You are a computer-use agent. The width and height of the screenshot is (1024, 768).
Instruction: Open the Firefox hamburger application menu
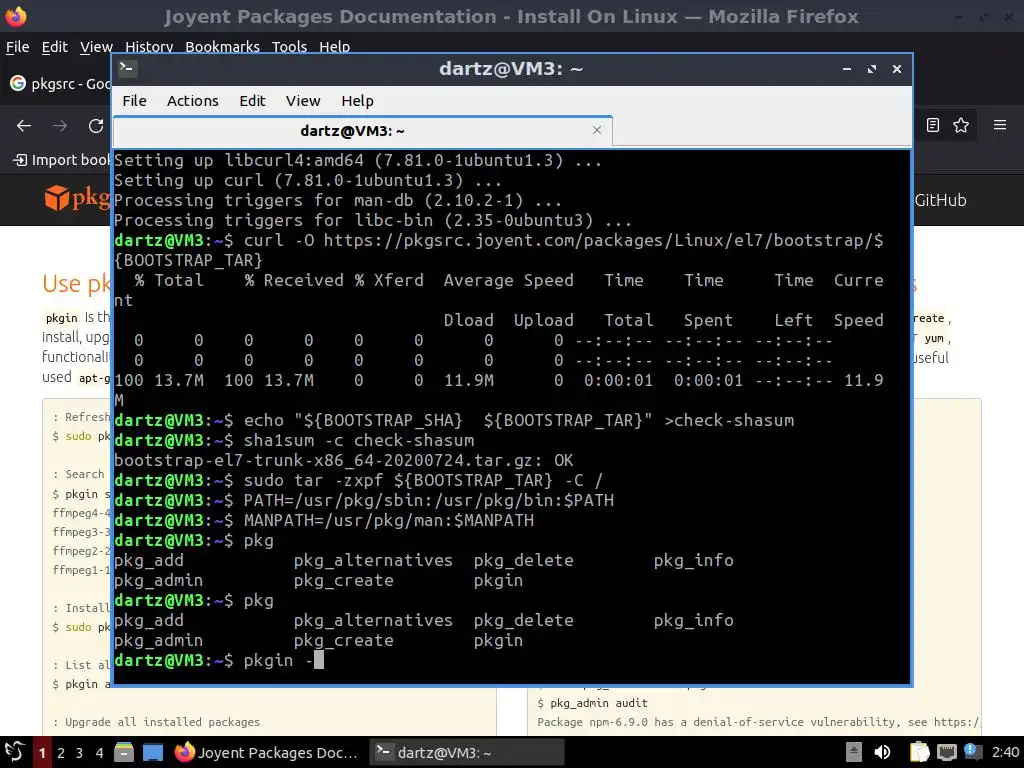click(x=1000, y=125)
